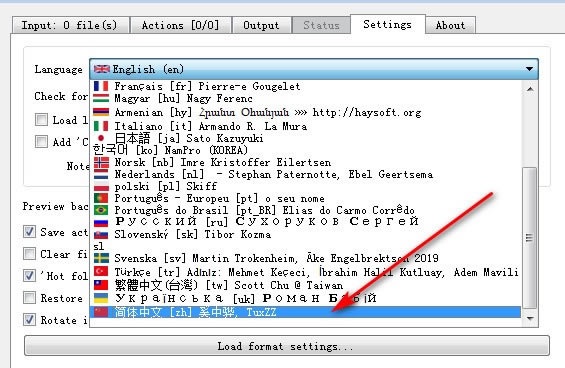Click the Hungarian flag icon
This screenshot has height=368, width=565.
click(101, 98)
